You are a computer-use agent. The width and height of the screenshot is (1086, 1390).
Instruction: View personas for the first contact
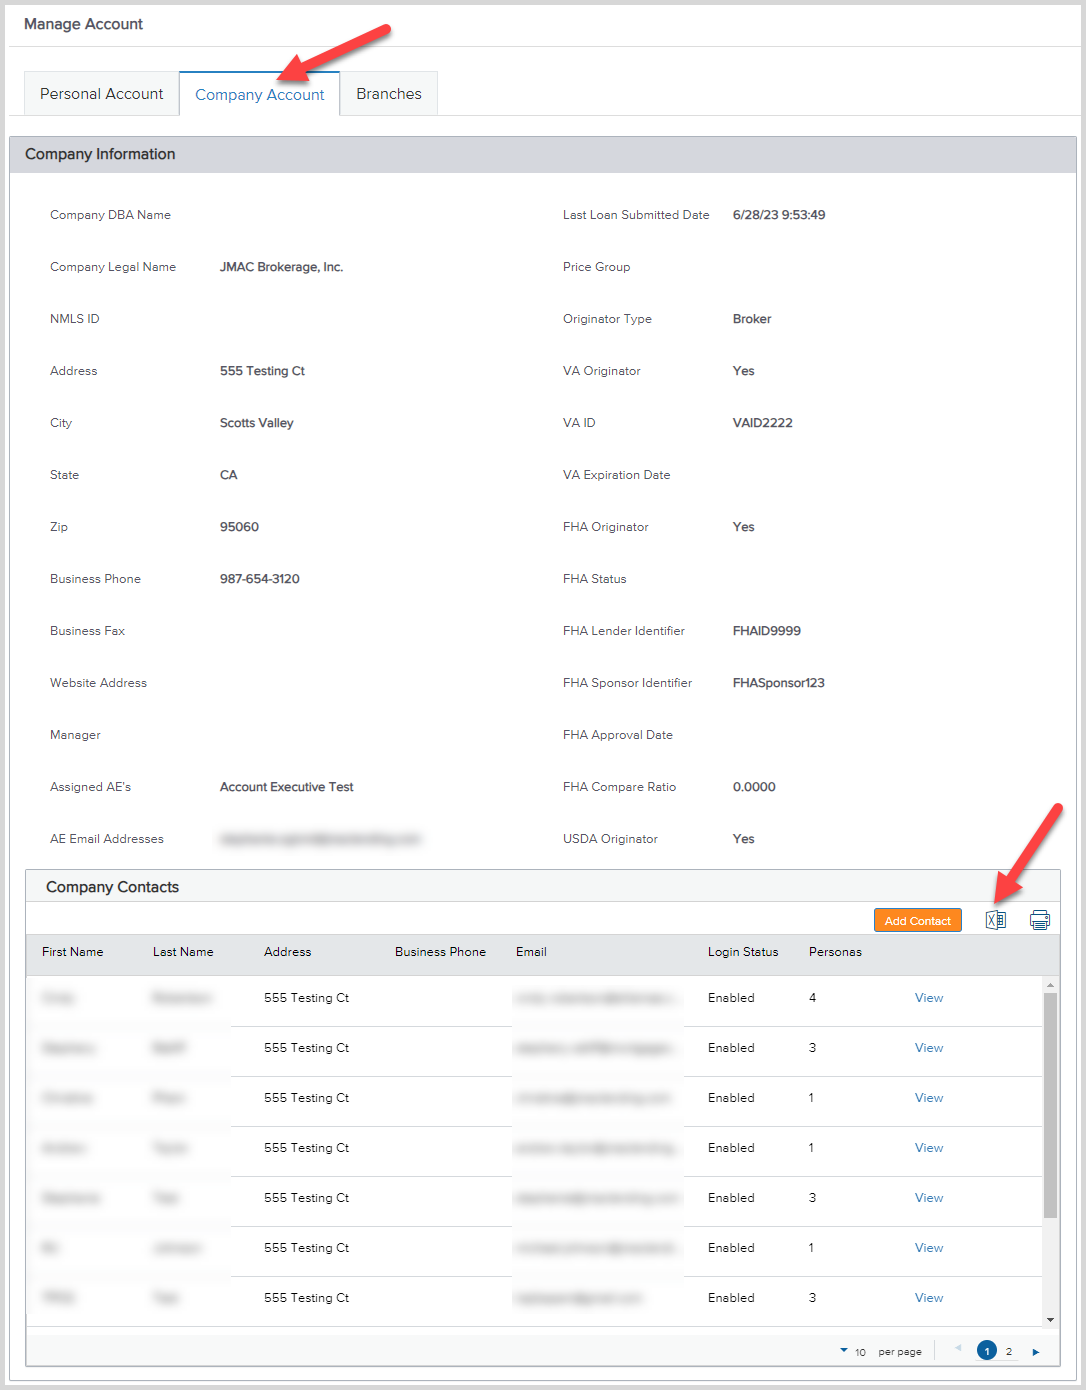[x=928, y=997]
